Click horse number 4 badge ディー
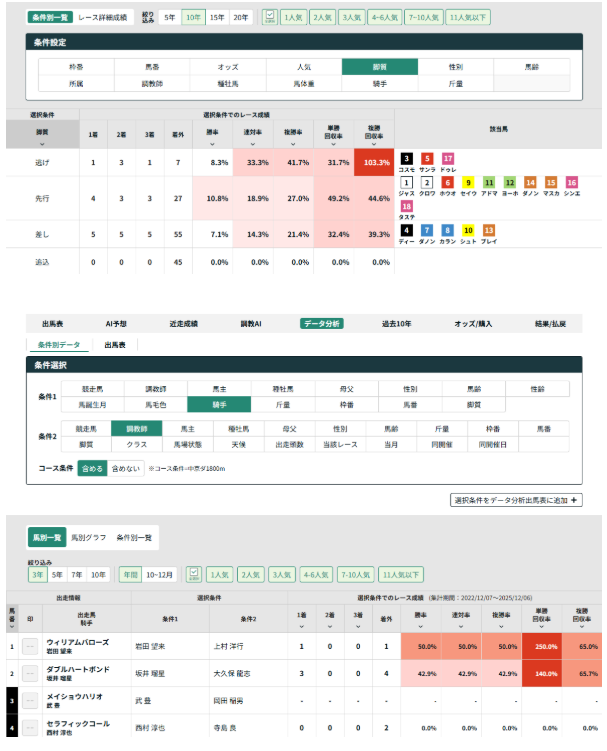 coord(406,230)
